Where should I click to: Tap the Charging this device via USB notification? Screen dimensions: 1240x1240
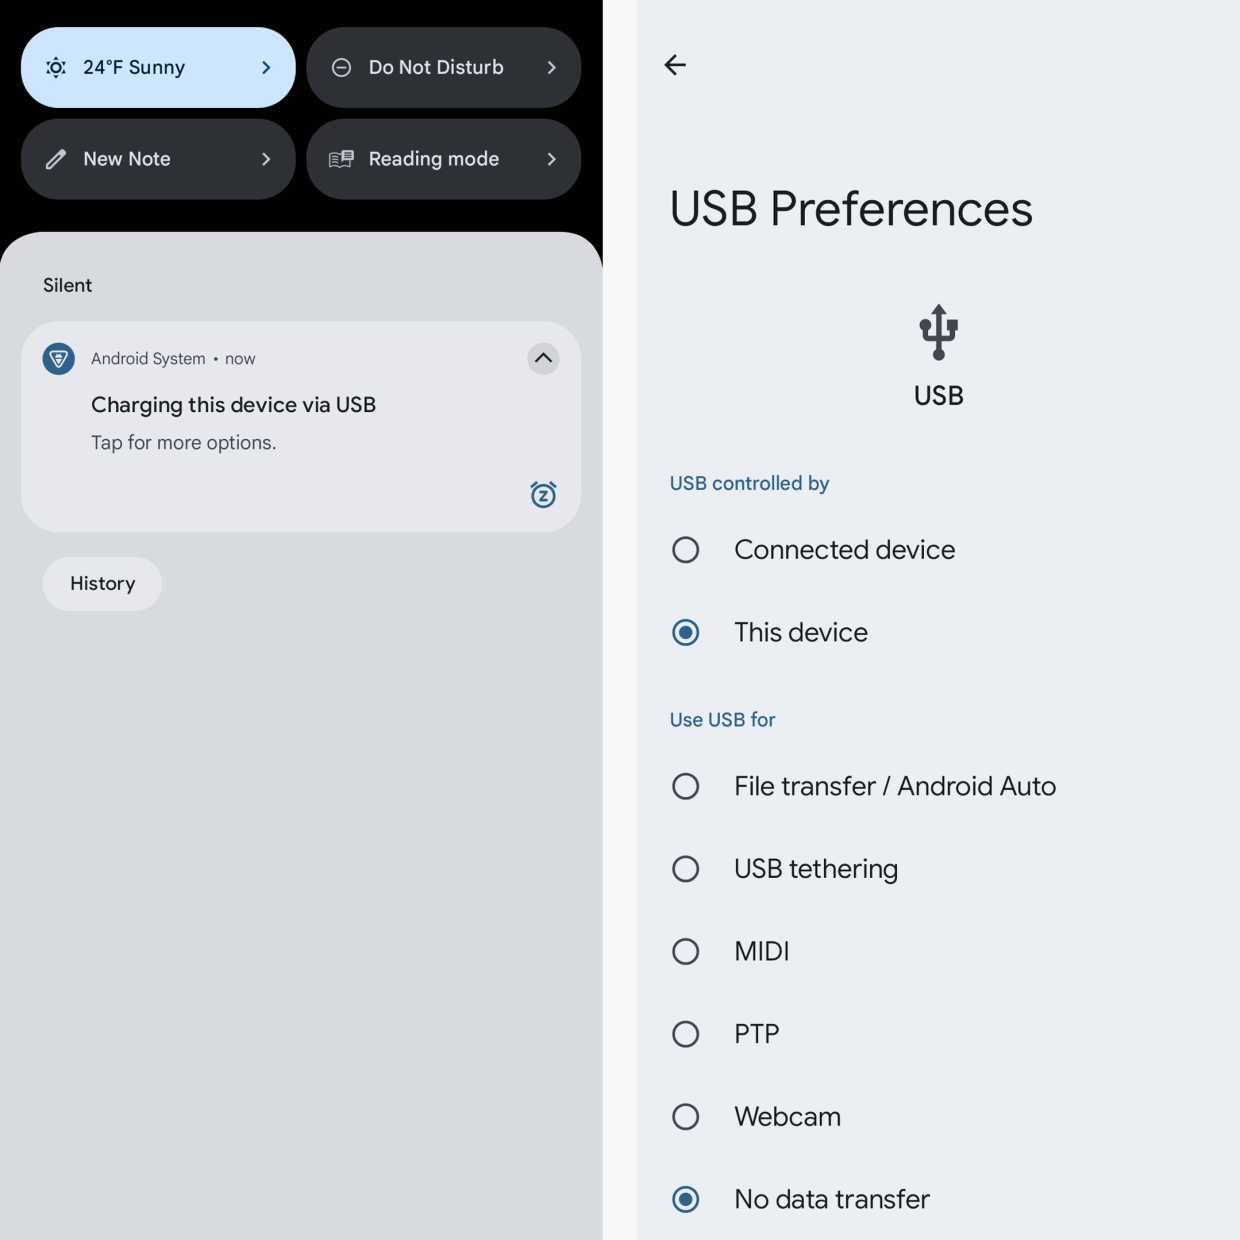point(234,405)
